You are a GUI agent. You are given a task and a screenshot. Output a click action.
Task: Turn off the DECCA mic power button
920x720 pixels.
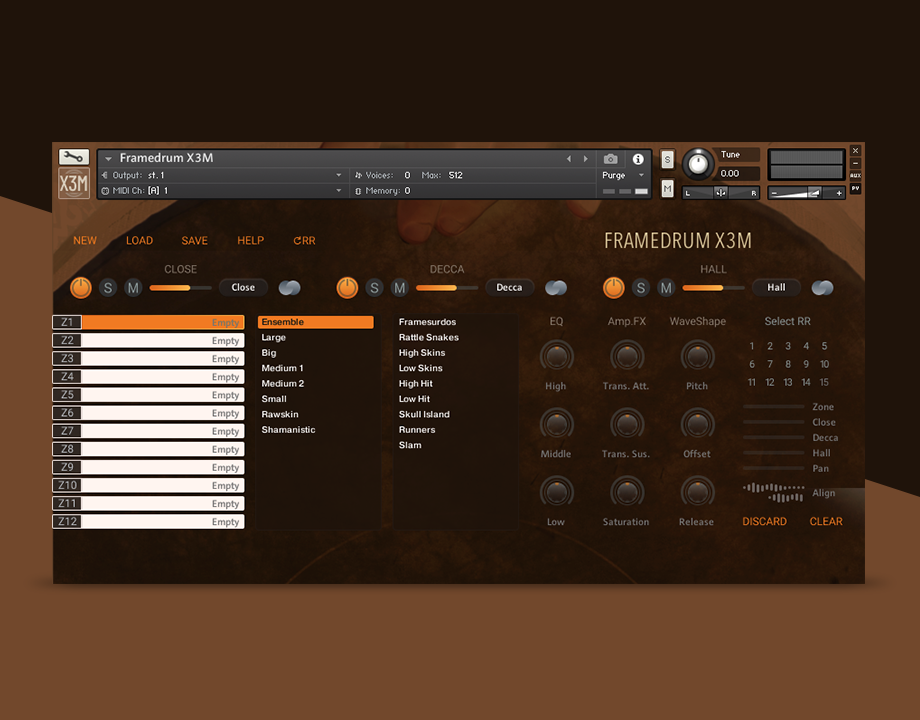pyautogui.click(x=347, y=288)
